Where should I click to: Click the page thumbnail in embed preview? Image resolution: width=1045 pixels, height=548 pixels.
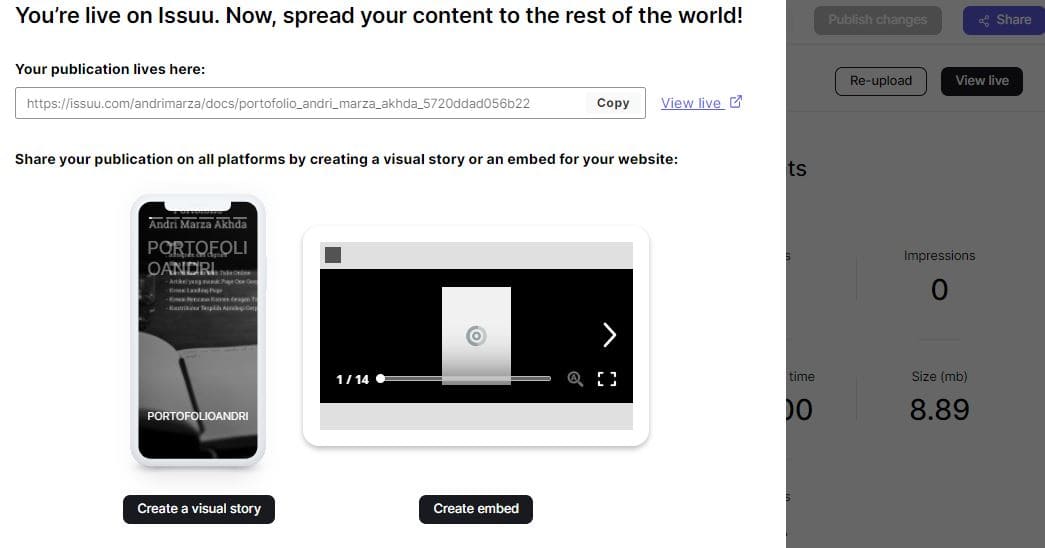(x=477, y=335)
